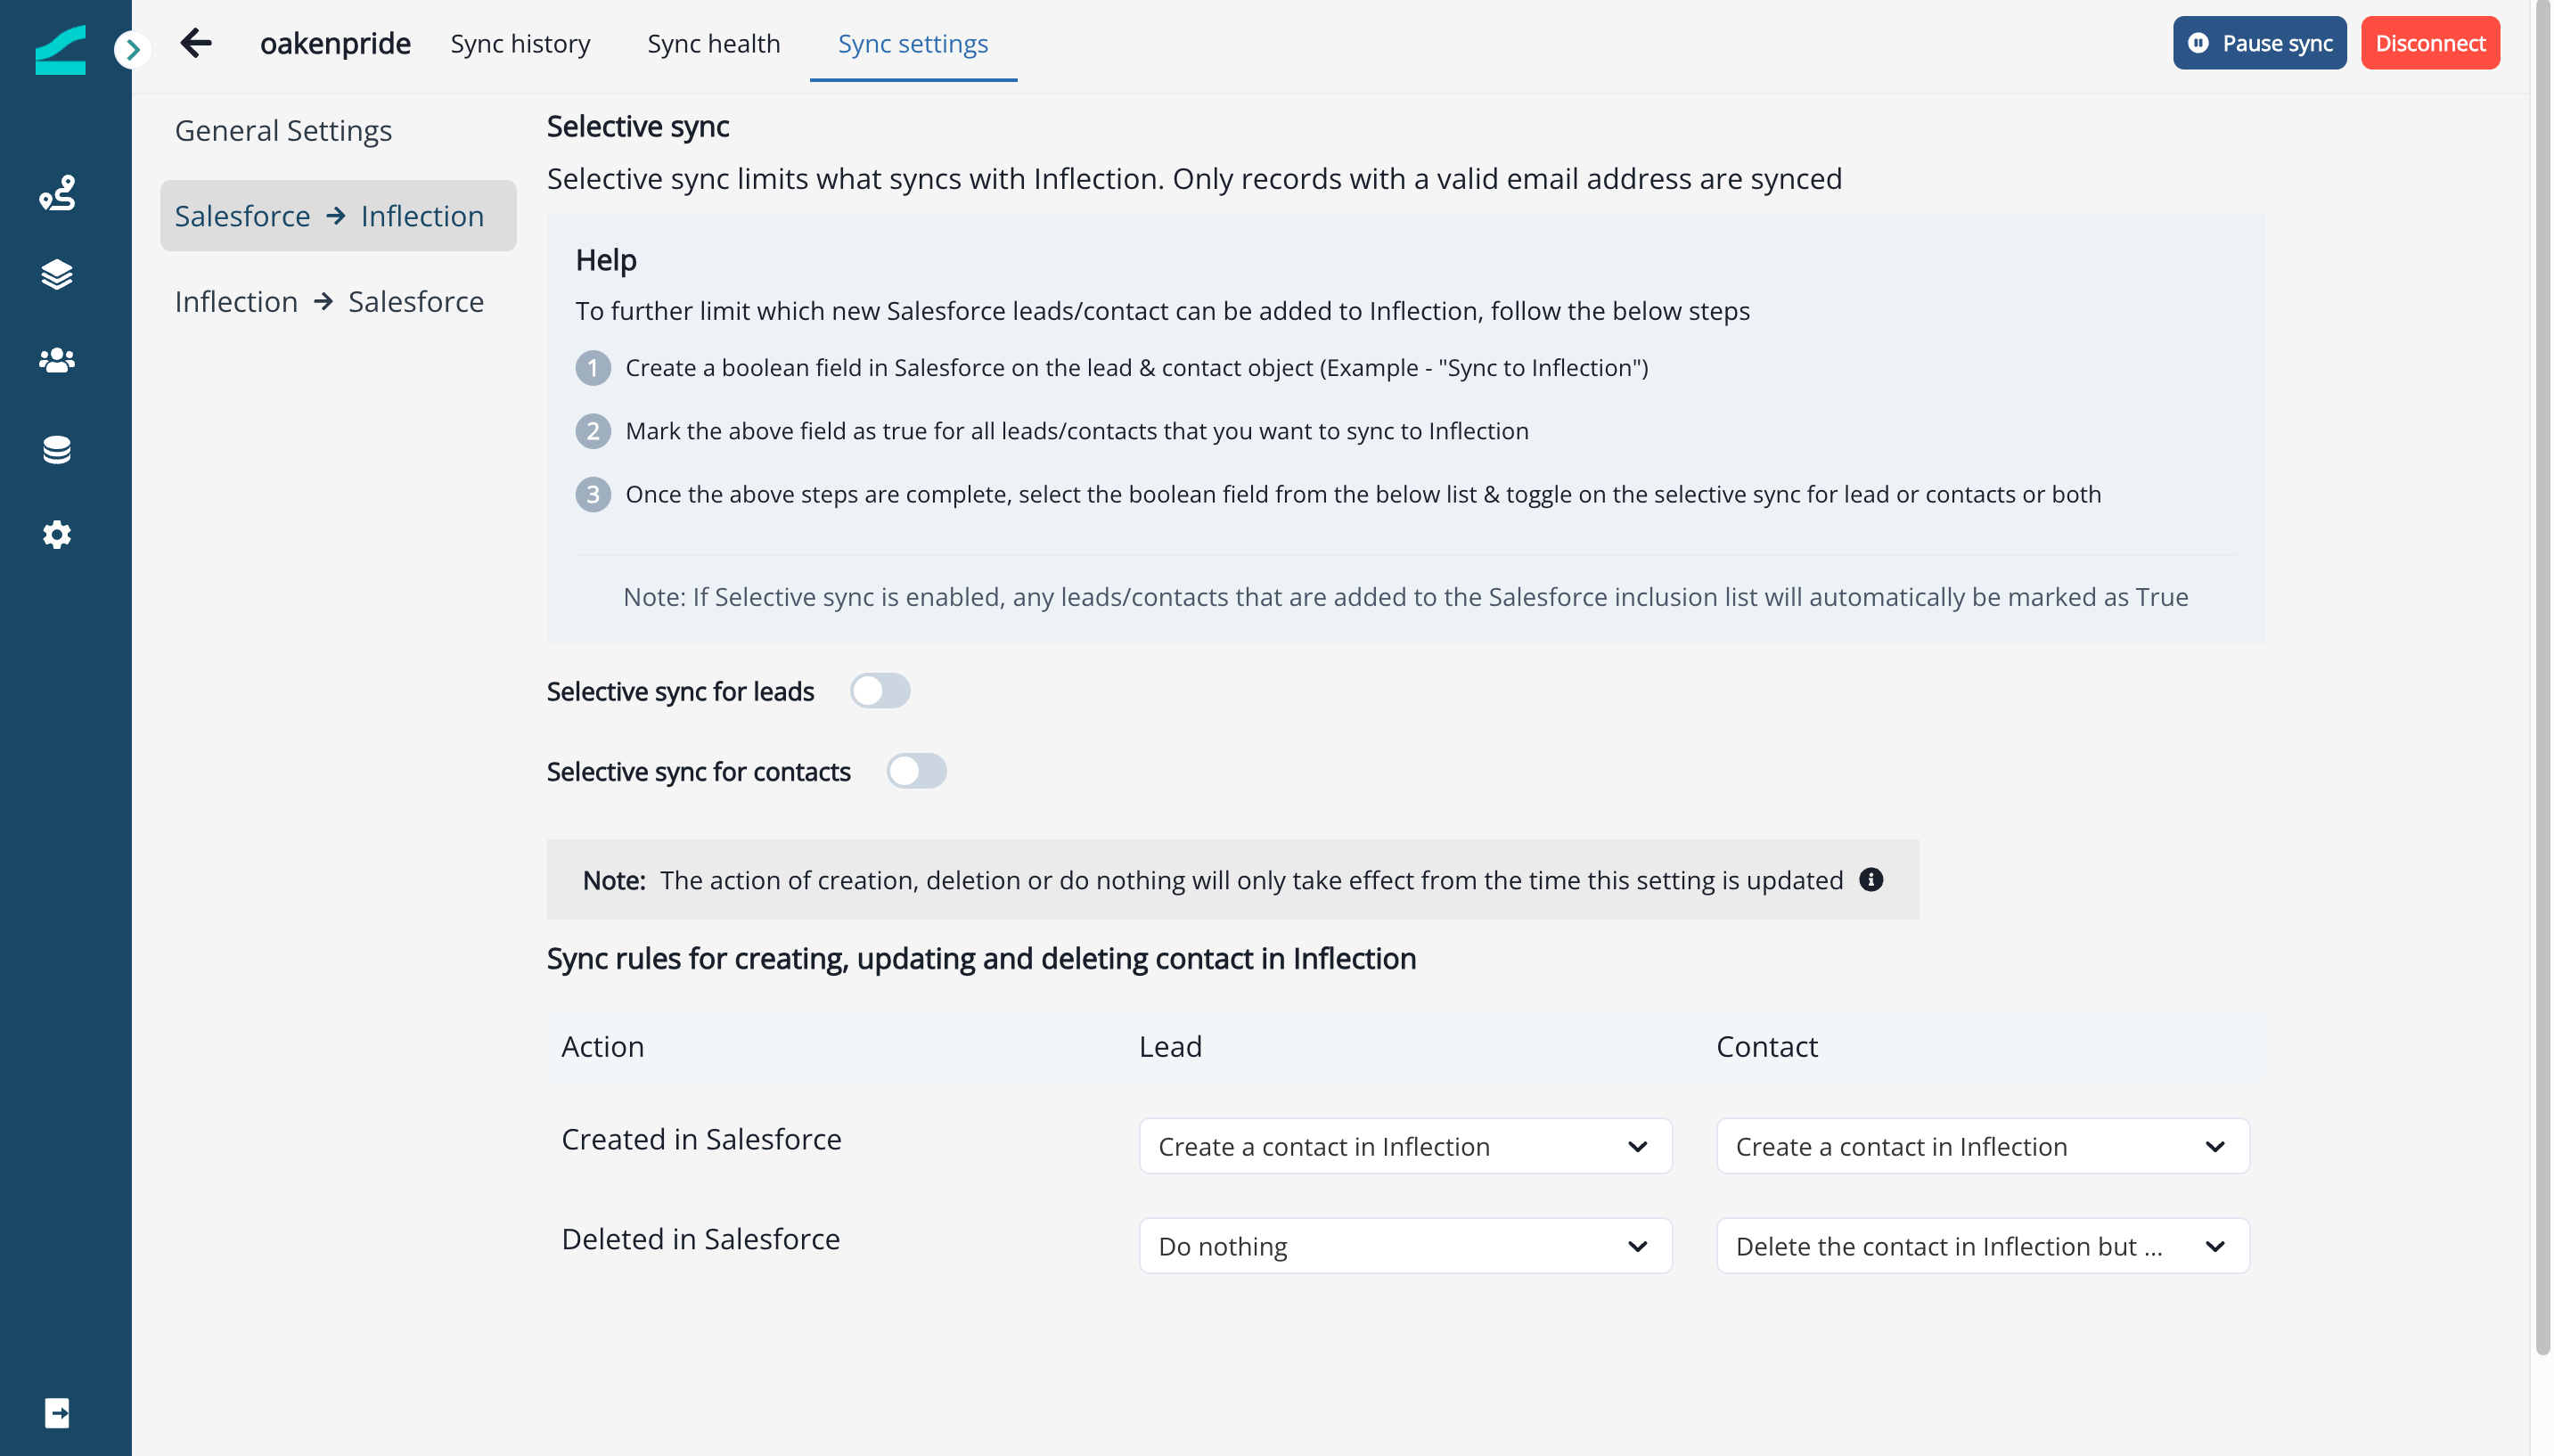The width and height of the screenshot is (2554, 1456).
Task: Open the journeys route icon in sidebar
Action: coord(57,192)
